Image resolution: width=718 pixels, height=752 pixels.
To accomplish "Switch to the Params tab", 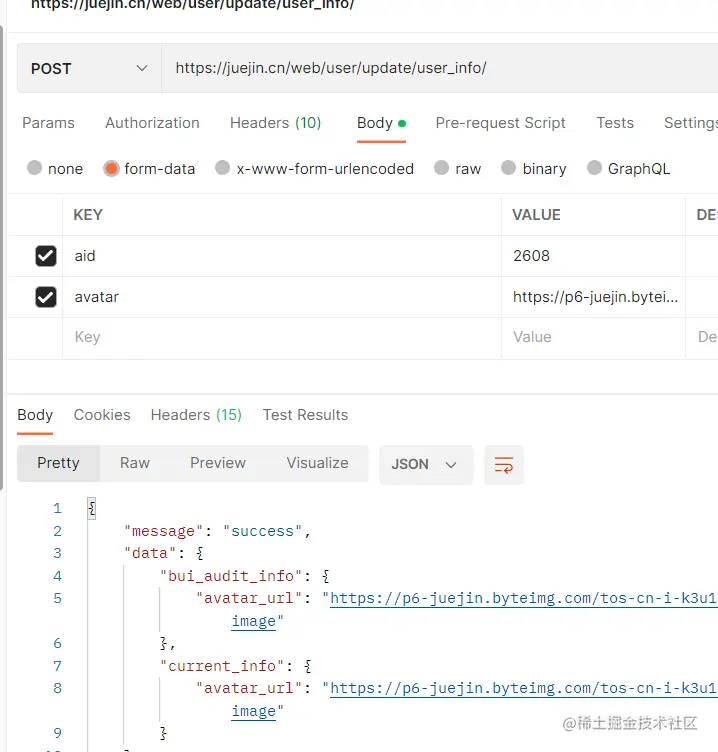I will [x=48, y=123].
